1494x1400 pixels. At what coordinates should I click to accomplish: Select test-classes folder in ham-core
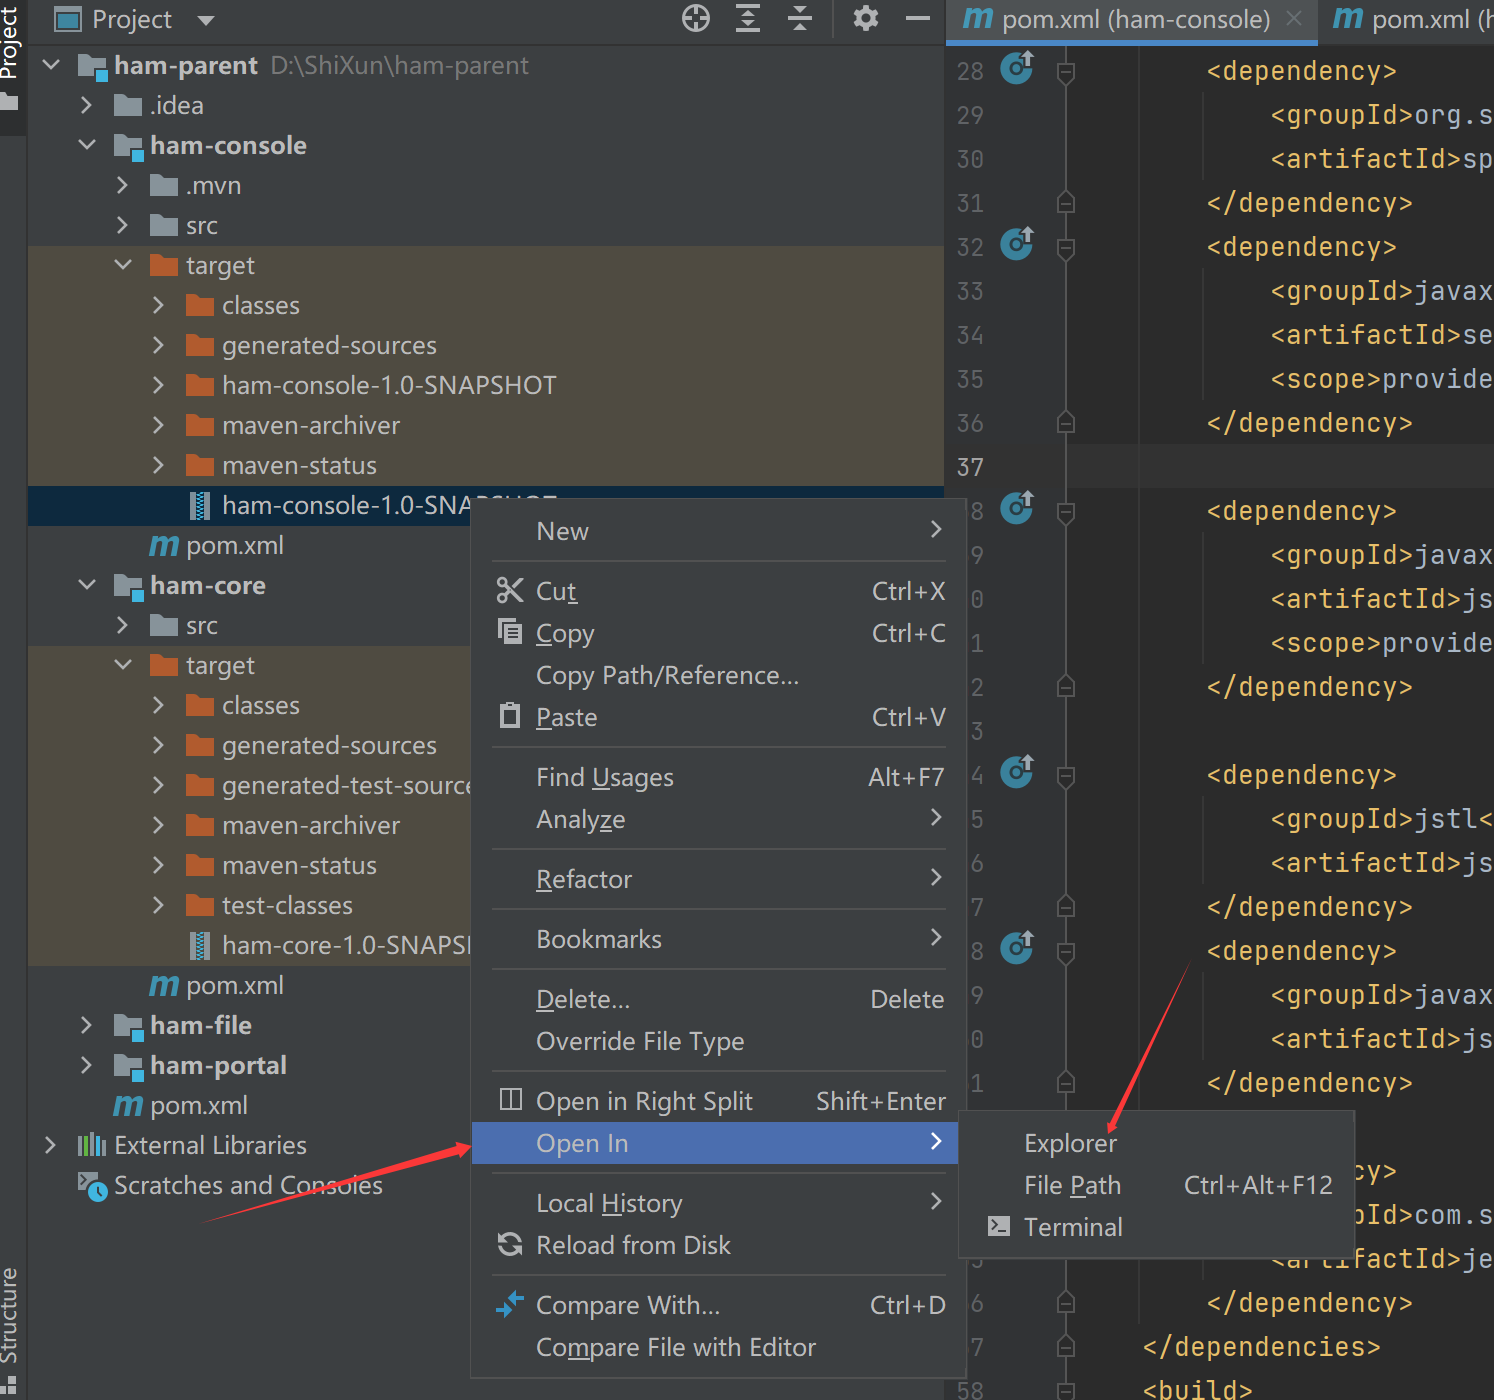click(x=287, y=905)
